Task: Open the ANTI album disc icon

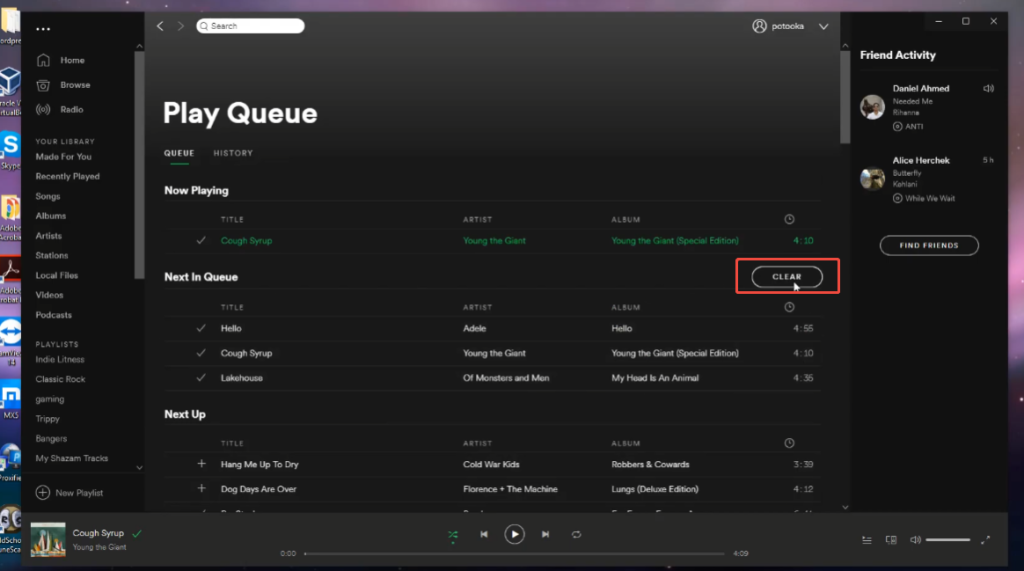Action: (897, 127)
